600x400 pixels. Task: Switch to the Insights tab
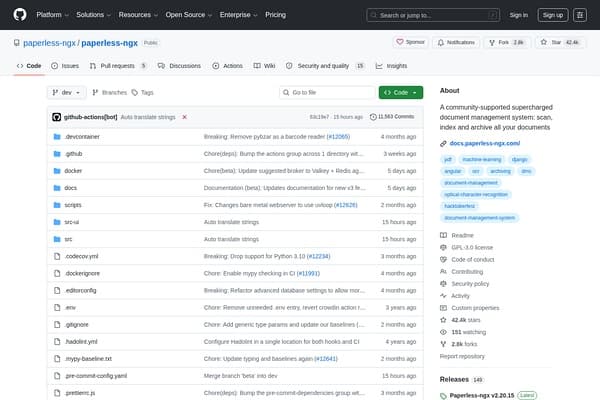(x=391, y=66)
